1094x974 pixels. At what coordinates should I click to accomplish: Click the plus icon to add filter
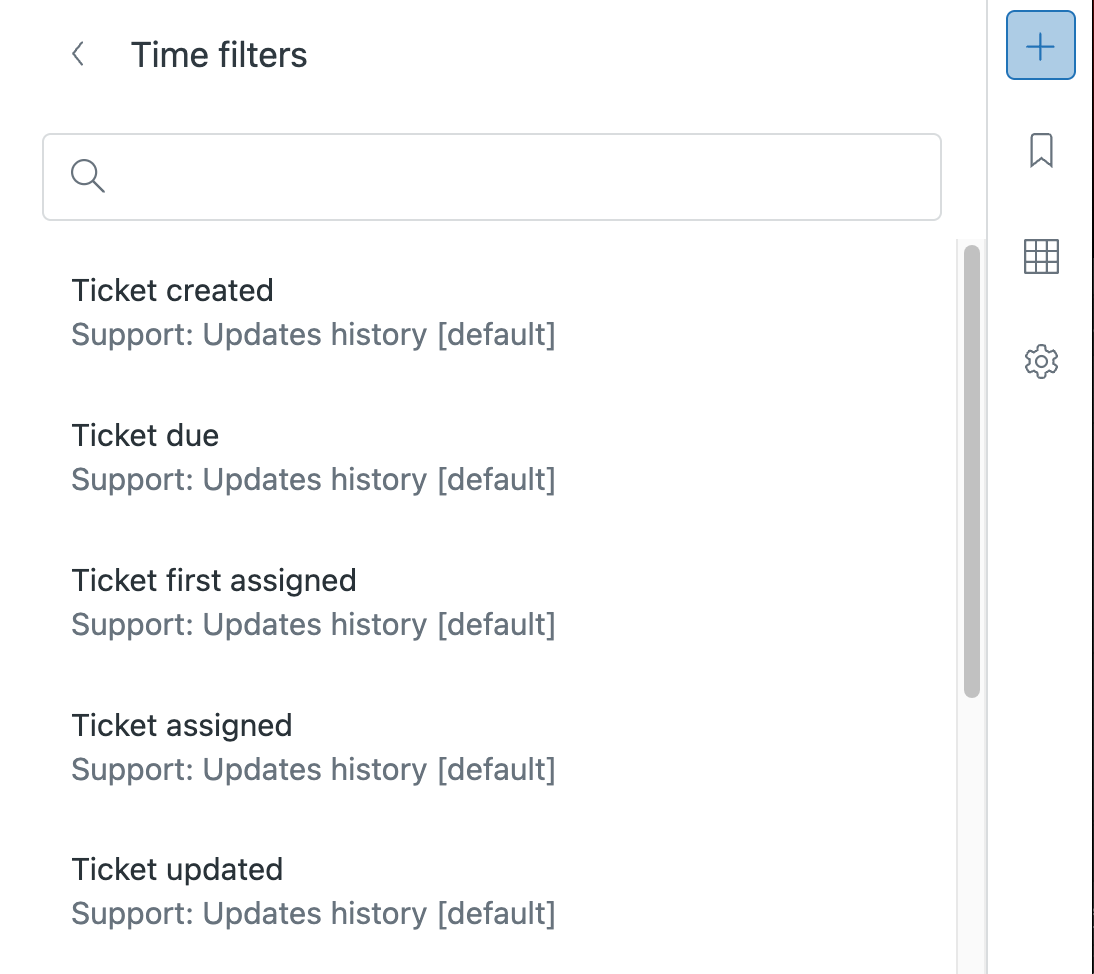point(1040,46)
